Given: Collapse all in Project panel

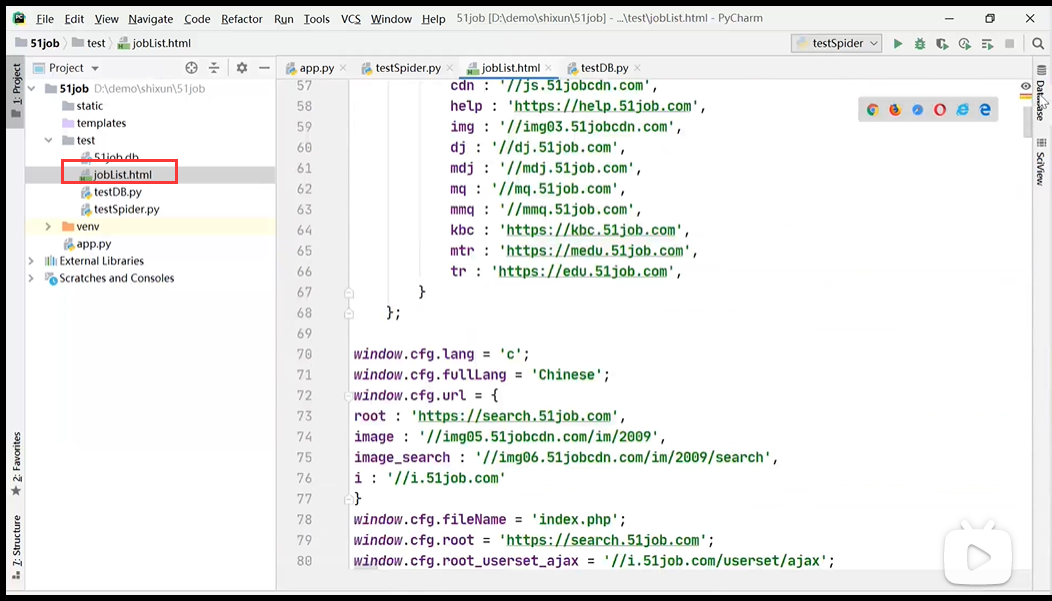Looking at the screenshot, I should coord(214,68).
